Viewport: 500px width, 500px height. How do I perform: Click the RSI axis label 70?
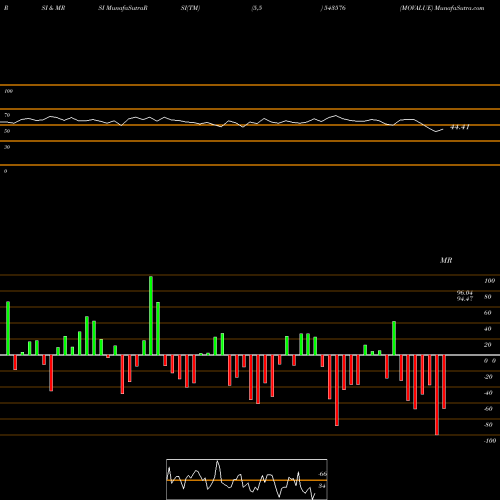click(x=7, y=115)
